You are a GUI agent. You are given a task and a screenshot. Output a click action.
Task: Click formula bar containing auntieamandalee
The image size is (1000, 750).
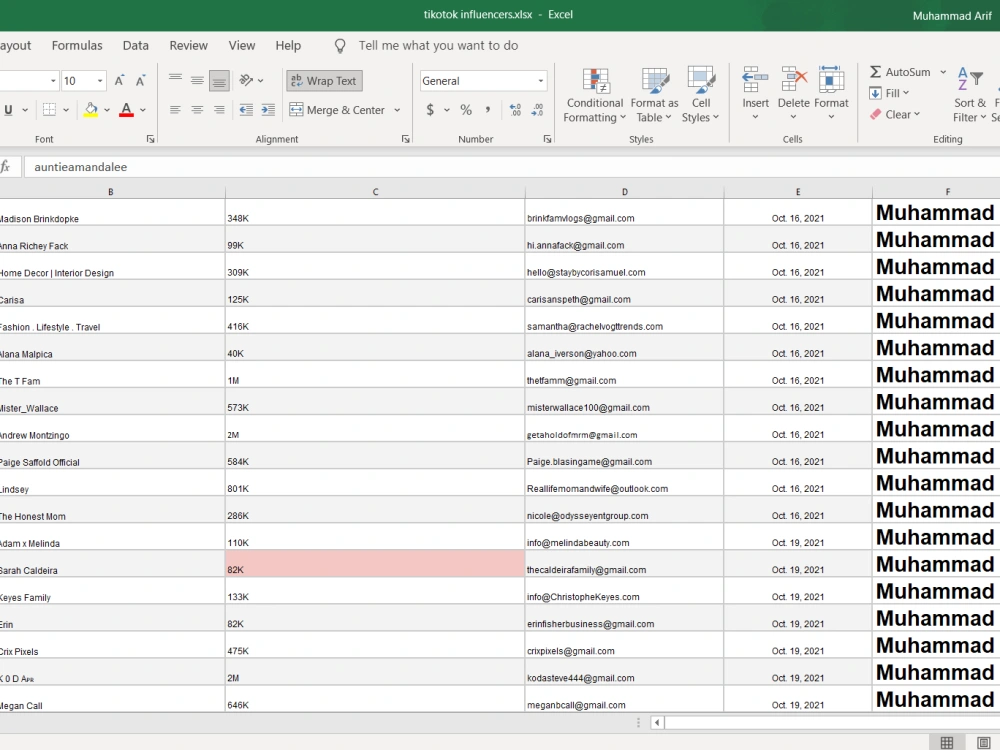510,167
